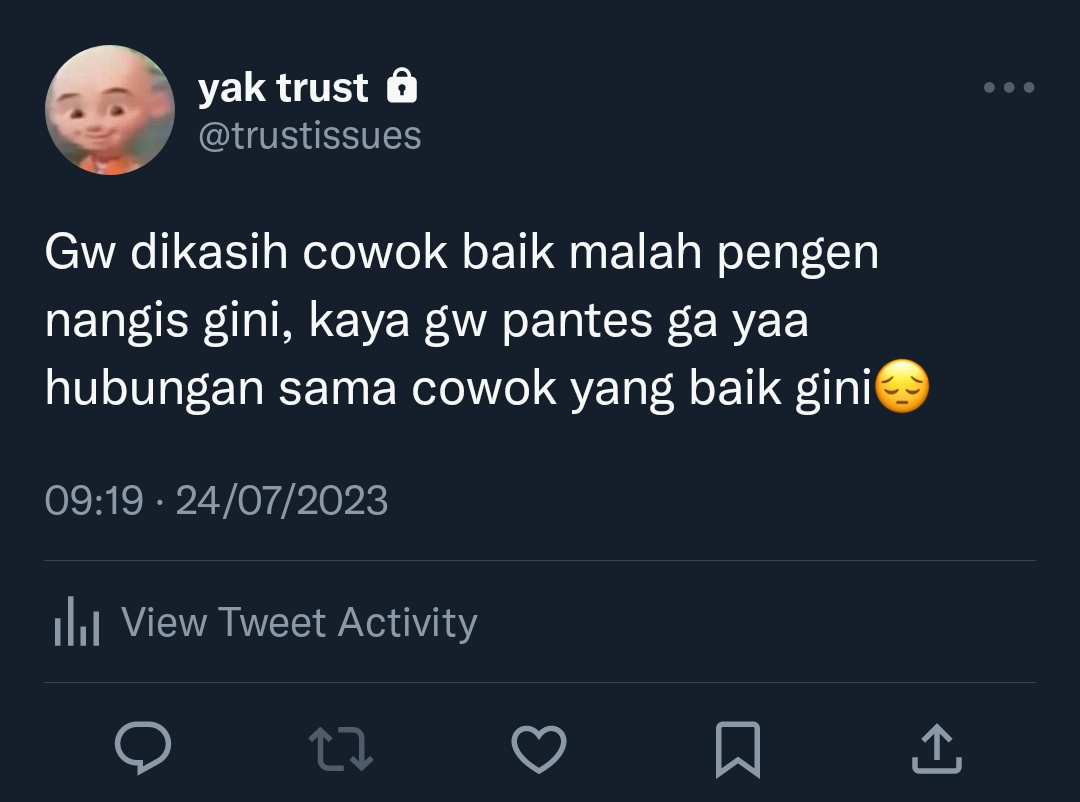Viewport: 1080px width, 802px height.
Task: Click the word 'malah' in the tweet
Action: [635, 251]
